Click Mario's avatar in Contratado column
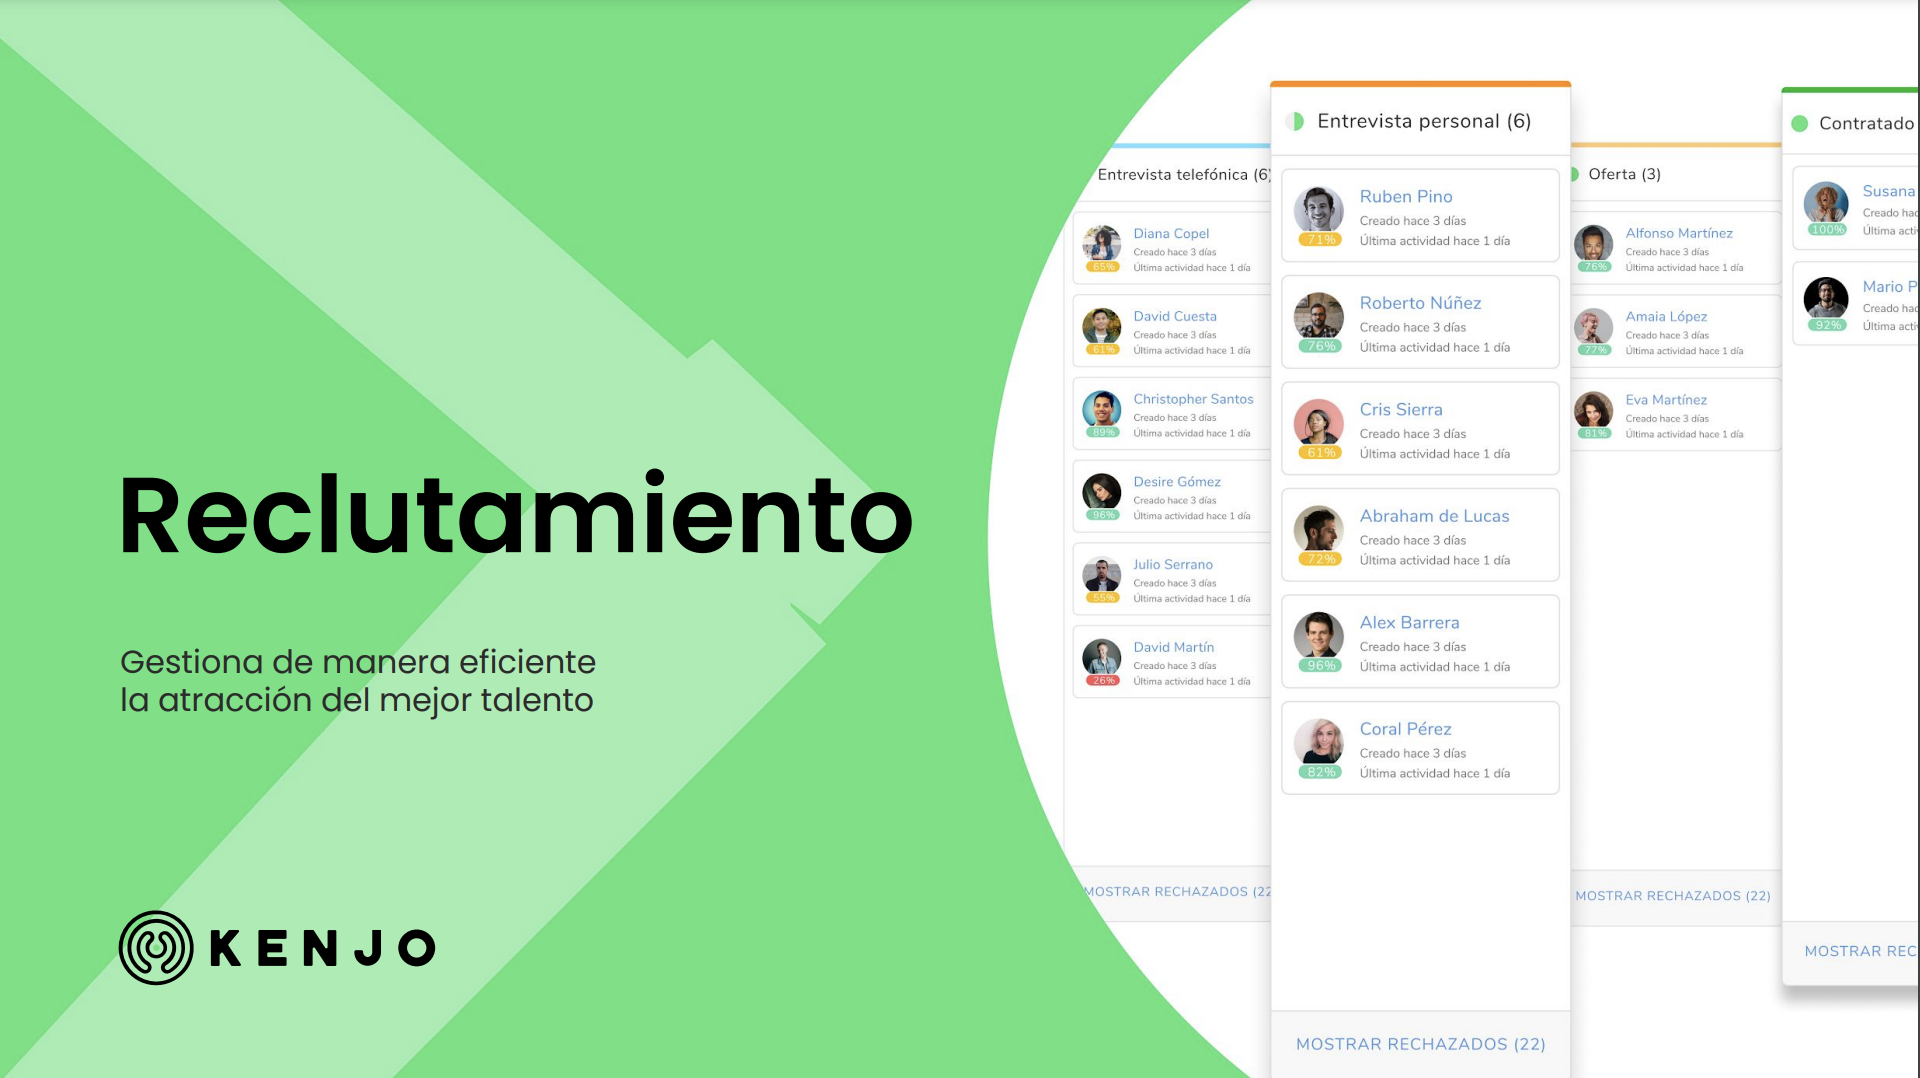 [1826, 299]
